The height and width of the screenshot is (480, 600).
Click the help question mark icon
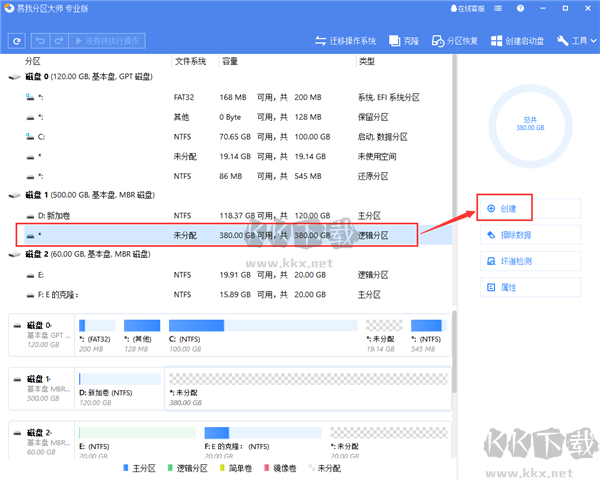click(x=520, y=8)
